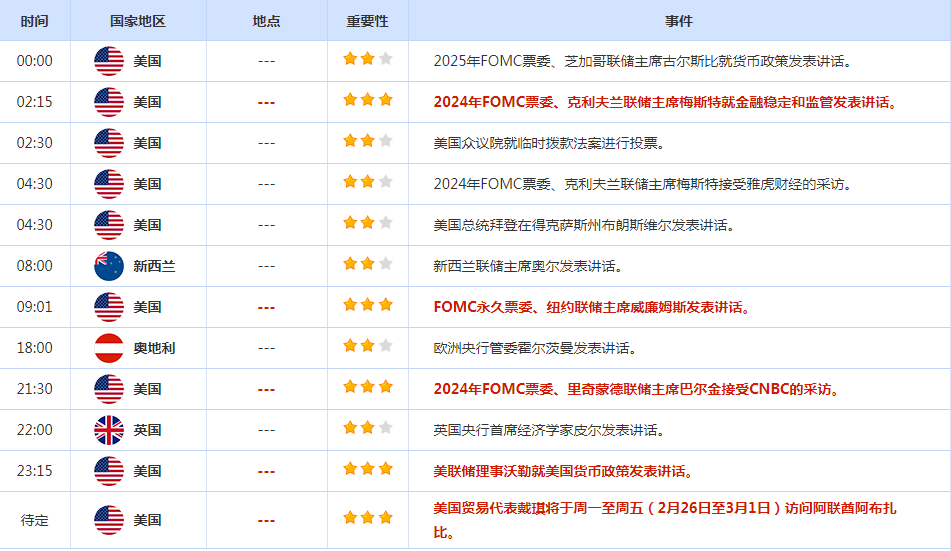Click the 新西兰 country label
This screenshot has width=951, height=551.
[x=155, y=266]
